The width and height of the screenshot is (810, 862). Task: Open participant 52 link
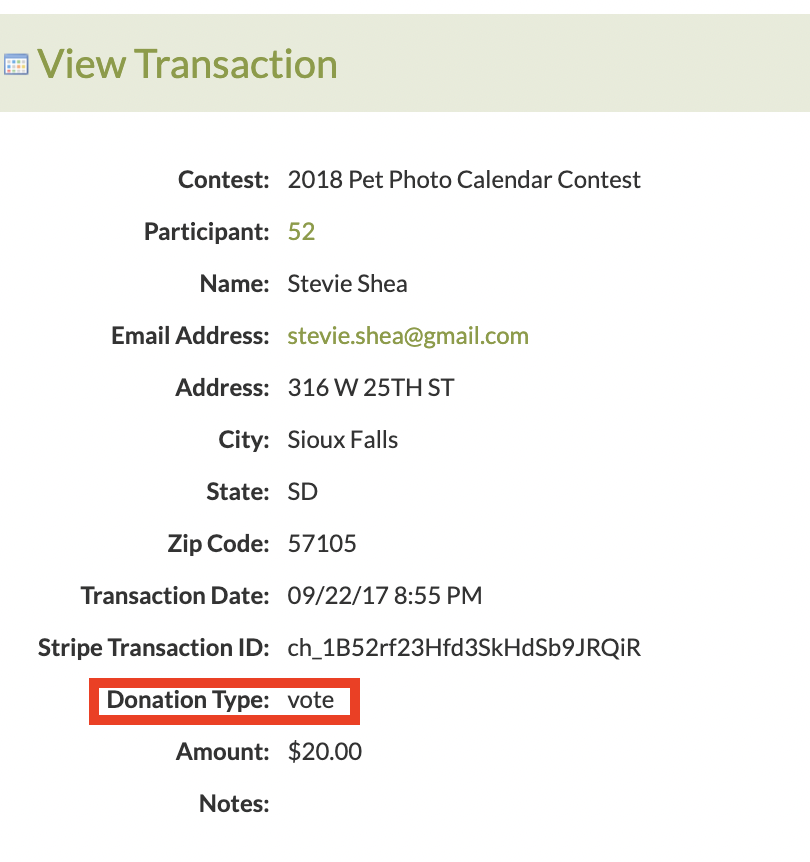coord(301,231)
